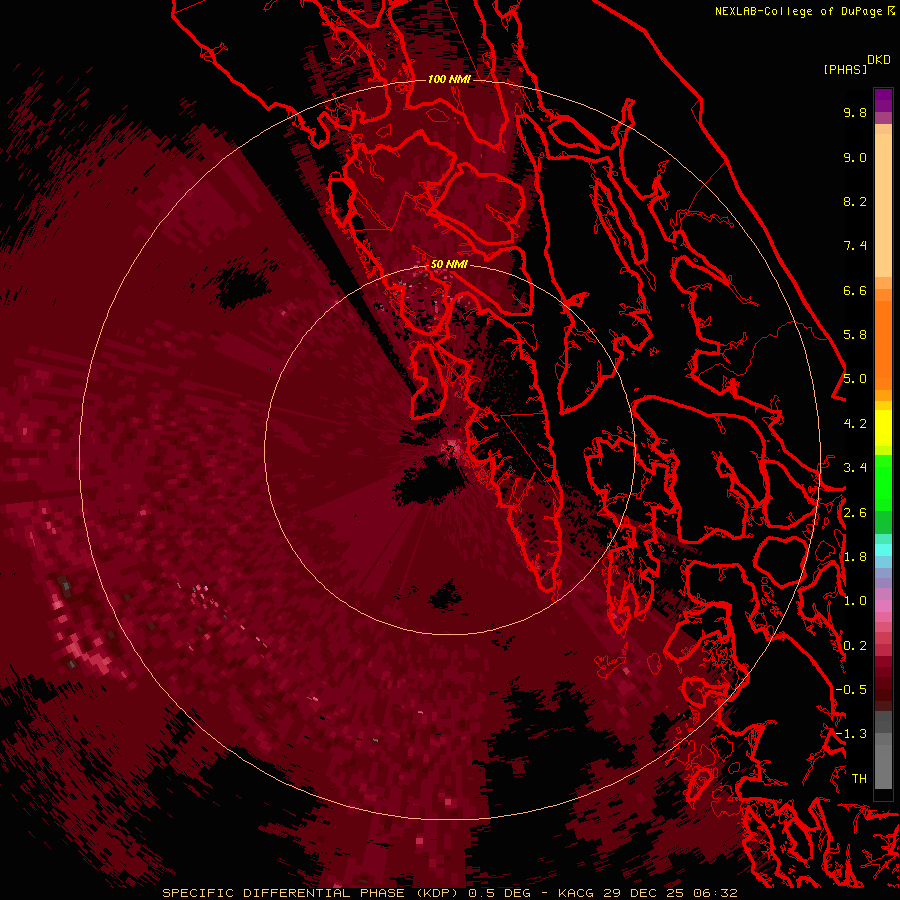Click the 100 NMI range ring label

click(x=449, y=79)
